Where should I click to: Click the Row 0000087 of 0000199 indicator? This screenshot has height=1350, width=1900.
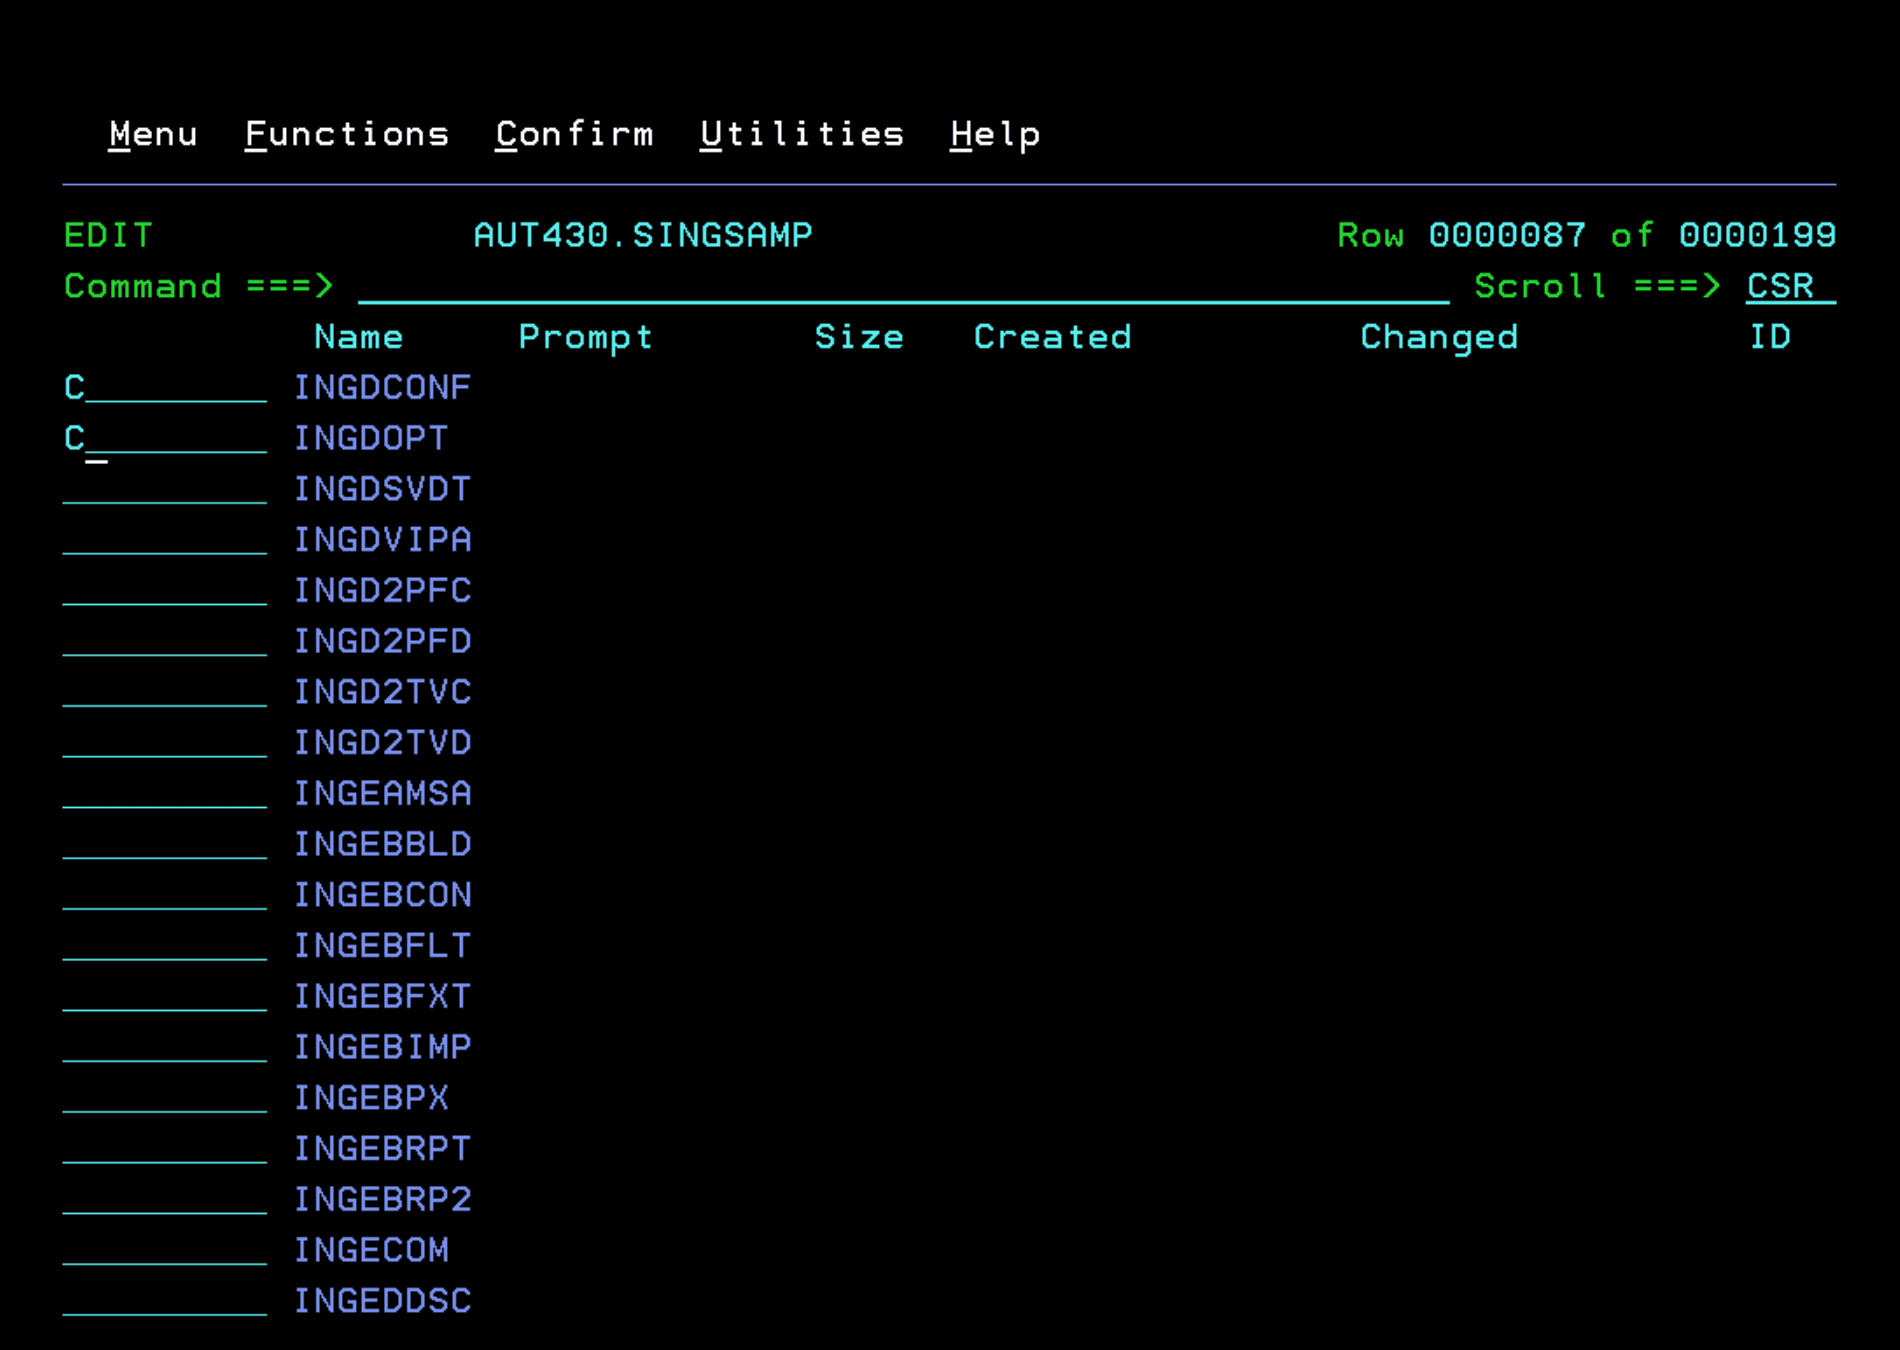tap(1585, 234)
